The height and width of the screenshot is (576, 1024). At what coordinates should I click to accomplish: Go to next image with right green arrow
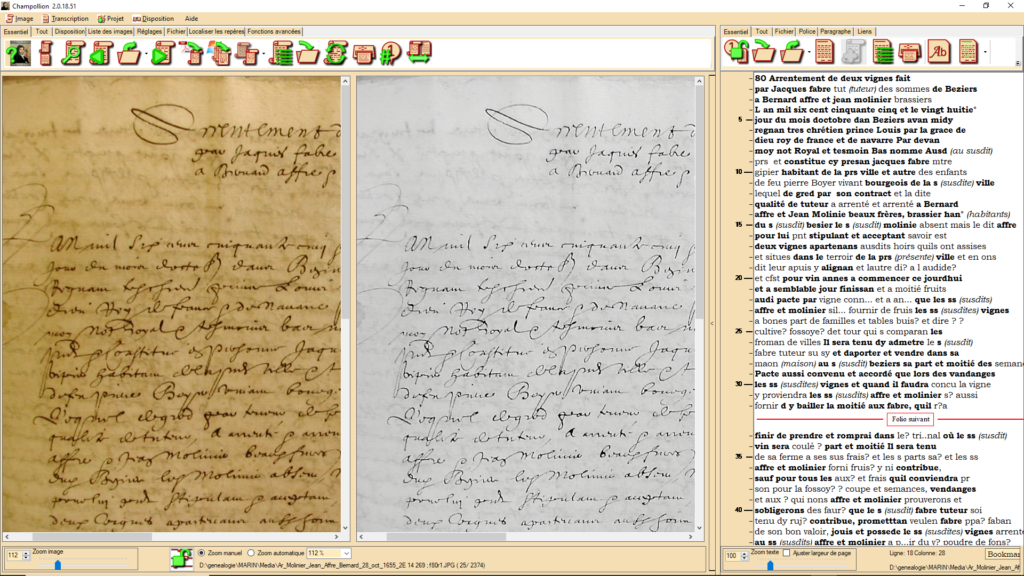tap(163, 53)
